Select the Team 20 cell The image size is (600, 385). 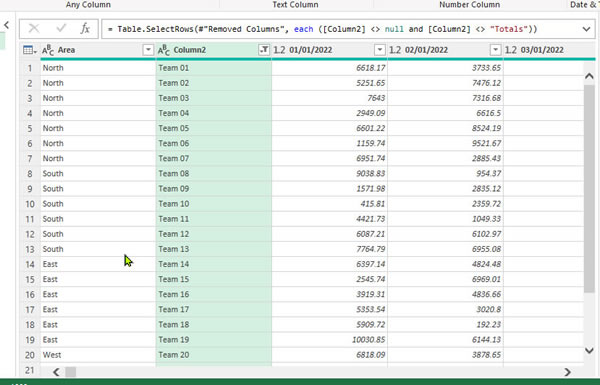[x=214, y=355]
